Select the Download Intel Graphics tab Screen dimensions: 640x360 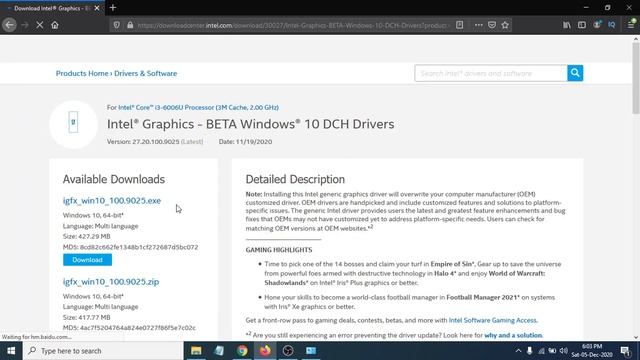click(52, 8)
